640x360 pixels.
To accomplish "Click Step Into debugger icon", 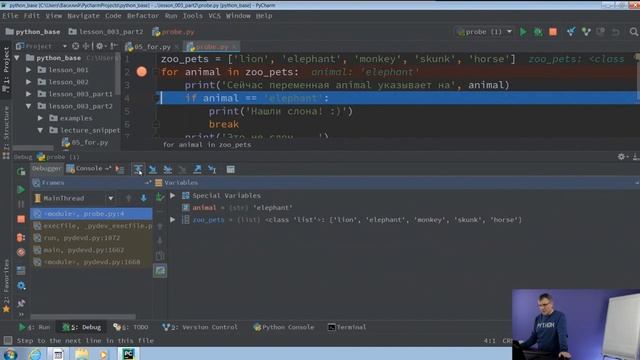I will tap(152, 169).
